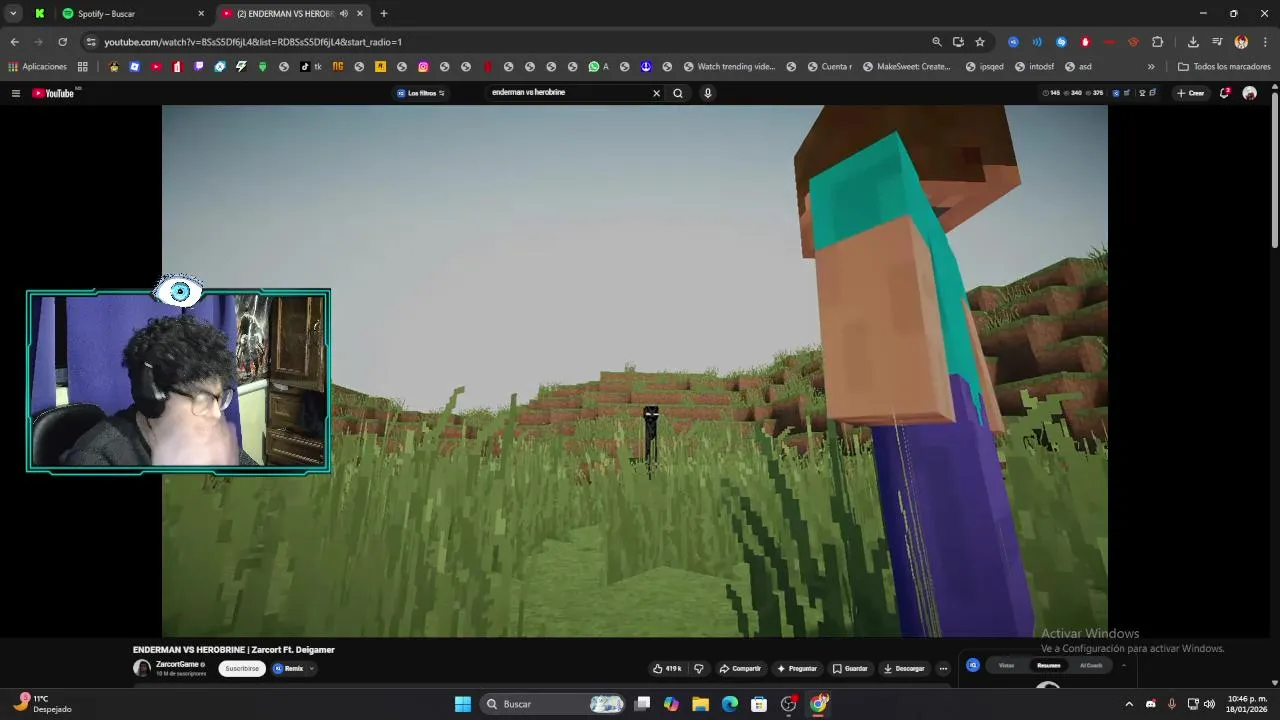Download video with Descargar button

[904, 668]
